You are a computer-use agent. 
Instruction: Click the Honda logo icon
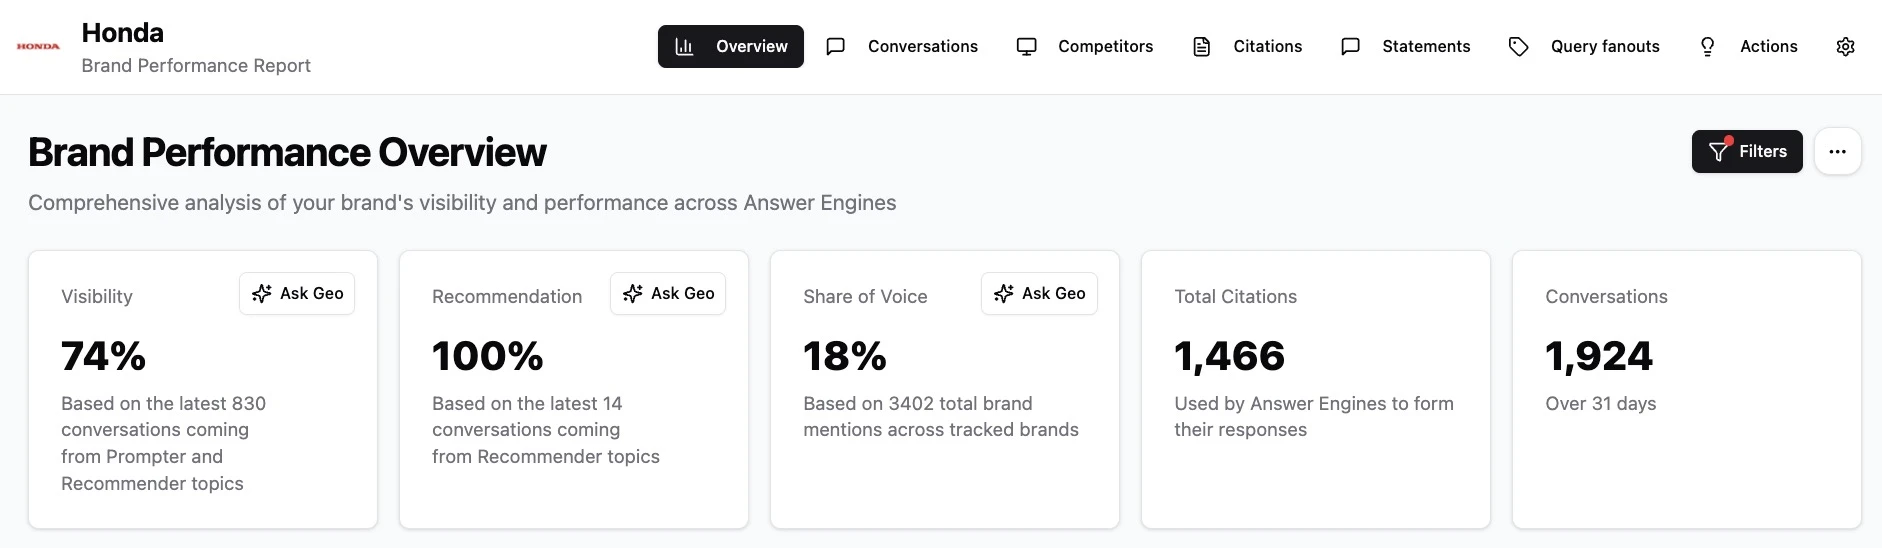(x=38, y=46)
